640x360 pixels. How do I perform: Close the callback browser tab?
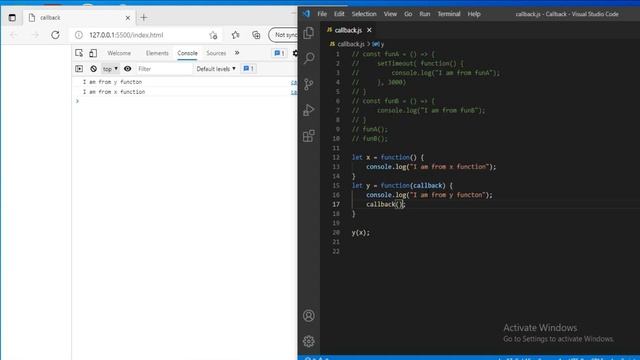(x=128, y=18)
